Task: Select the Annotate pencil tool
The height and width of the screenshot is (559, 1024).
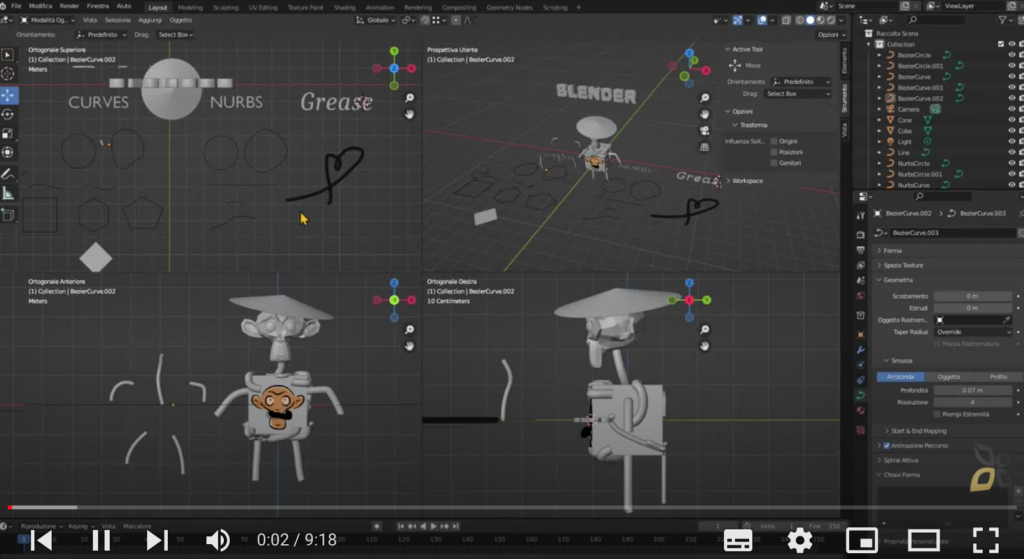Action: tap(8, 174)
